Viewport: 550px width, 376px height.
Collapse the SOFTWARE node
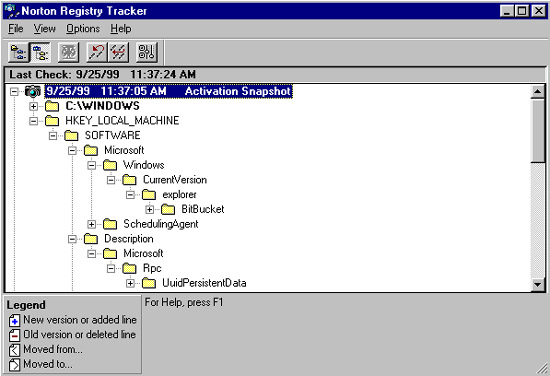click(53, 136)
